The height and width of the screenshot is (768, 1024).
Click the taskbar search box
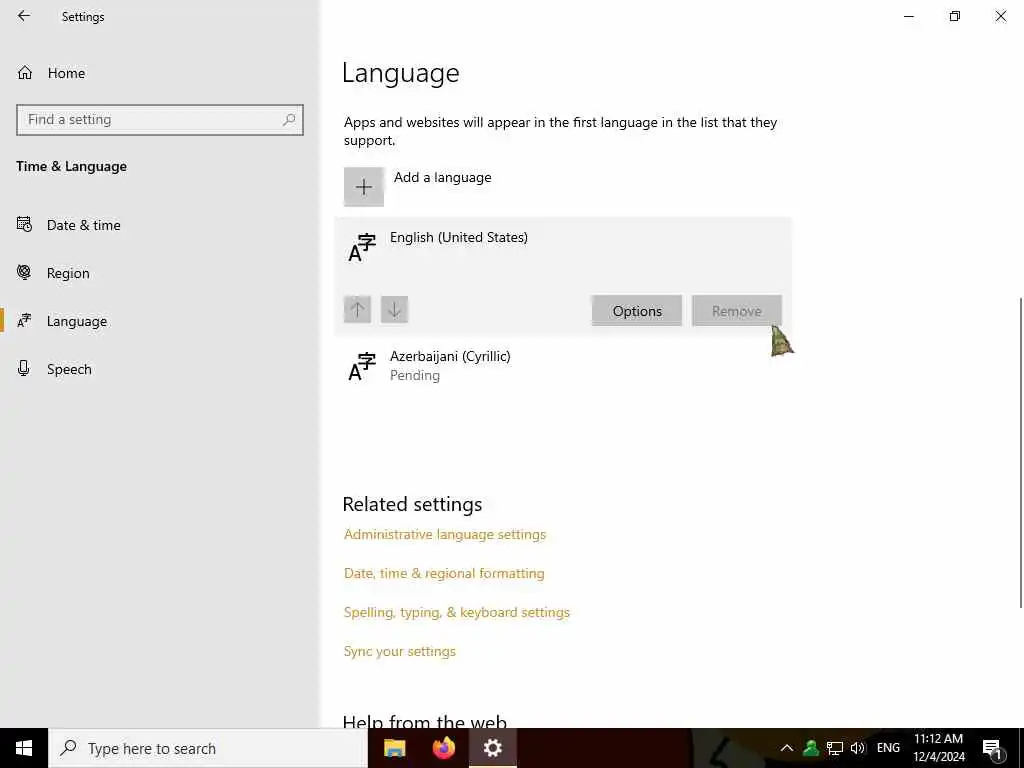208,748
